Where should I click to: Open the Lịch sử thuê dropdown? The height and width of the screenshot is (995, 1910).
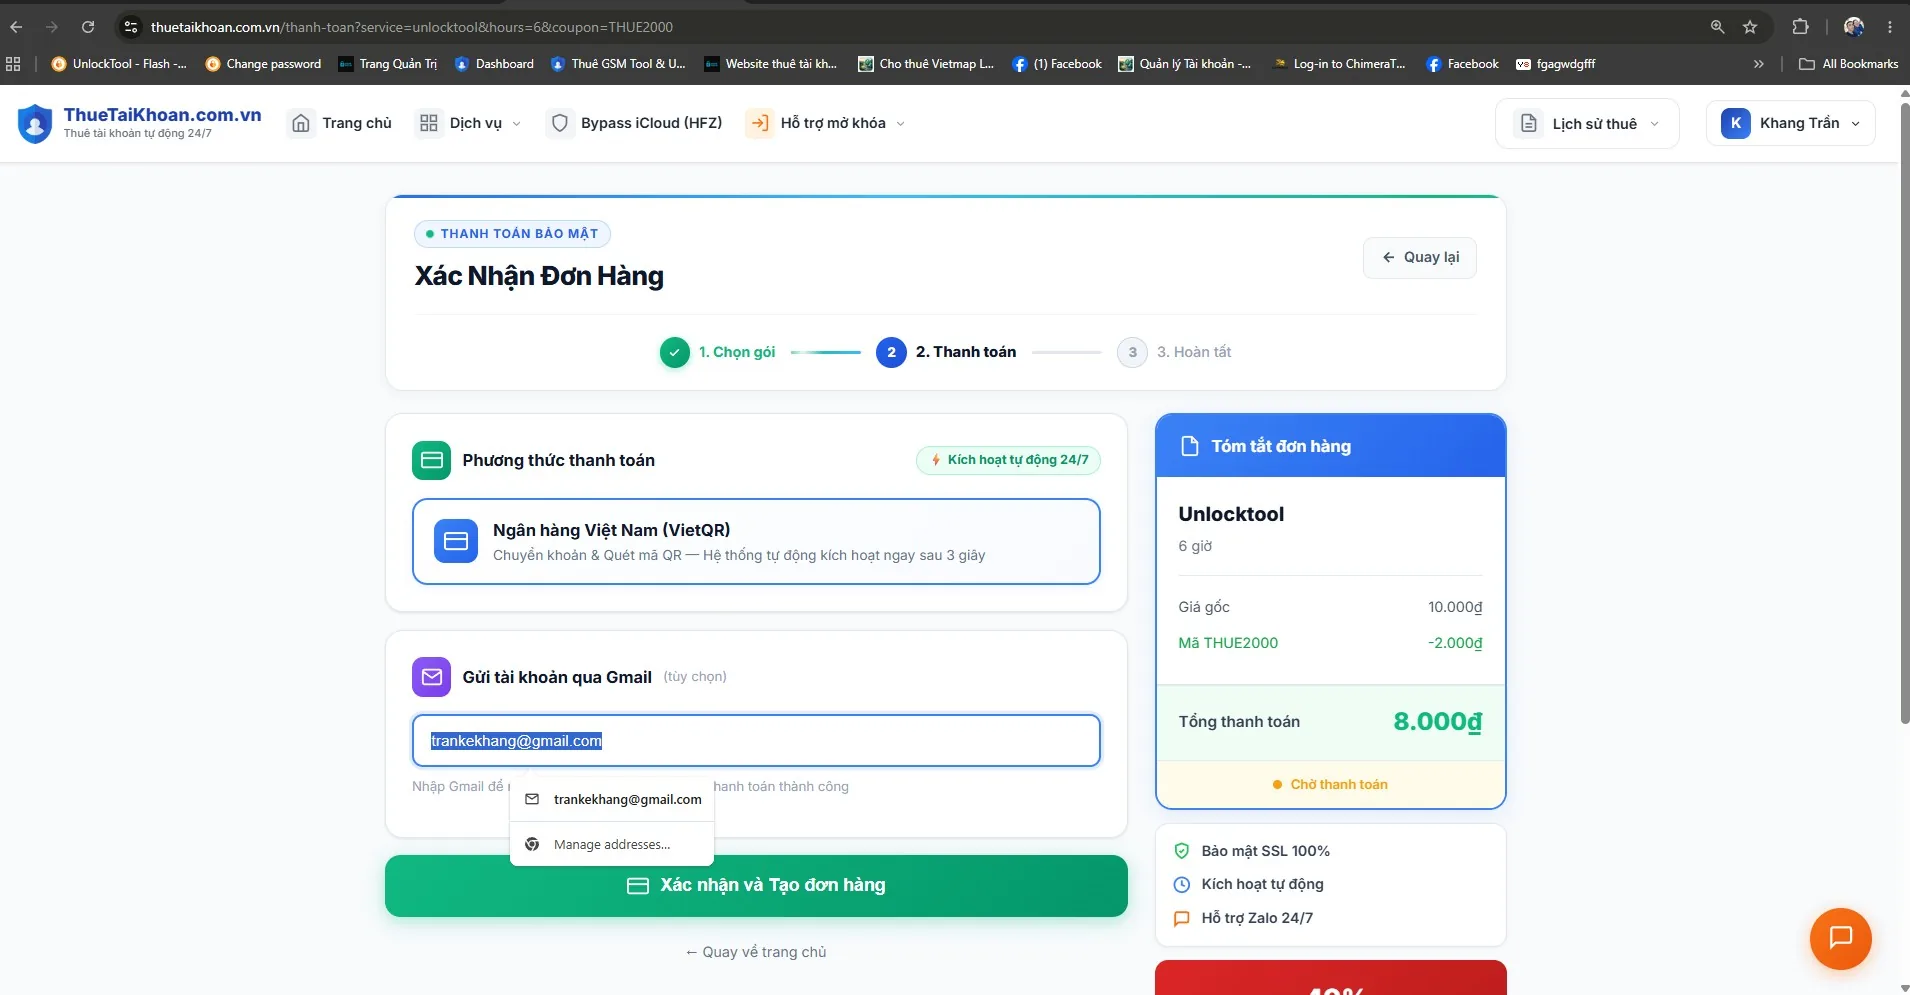1587,124
